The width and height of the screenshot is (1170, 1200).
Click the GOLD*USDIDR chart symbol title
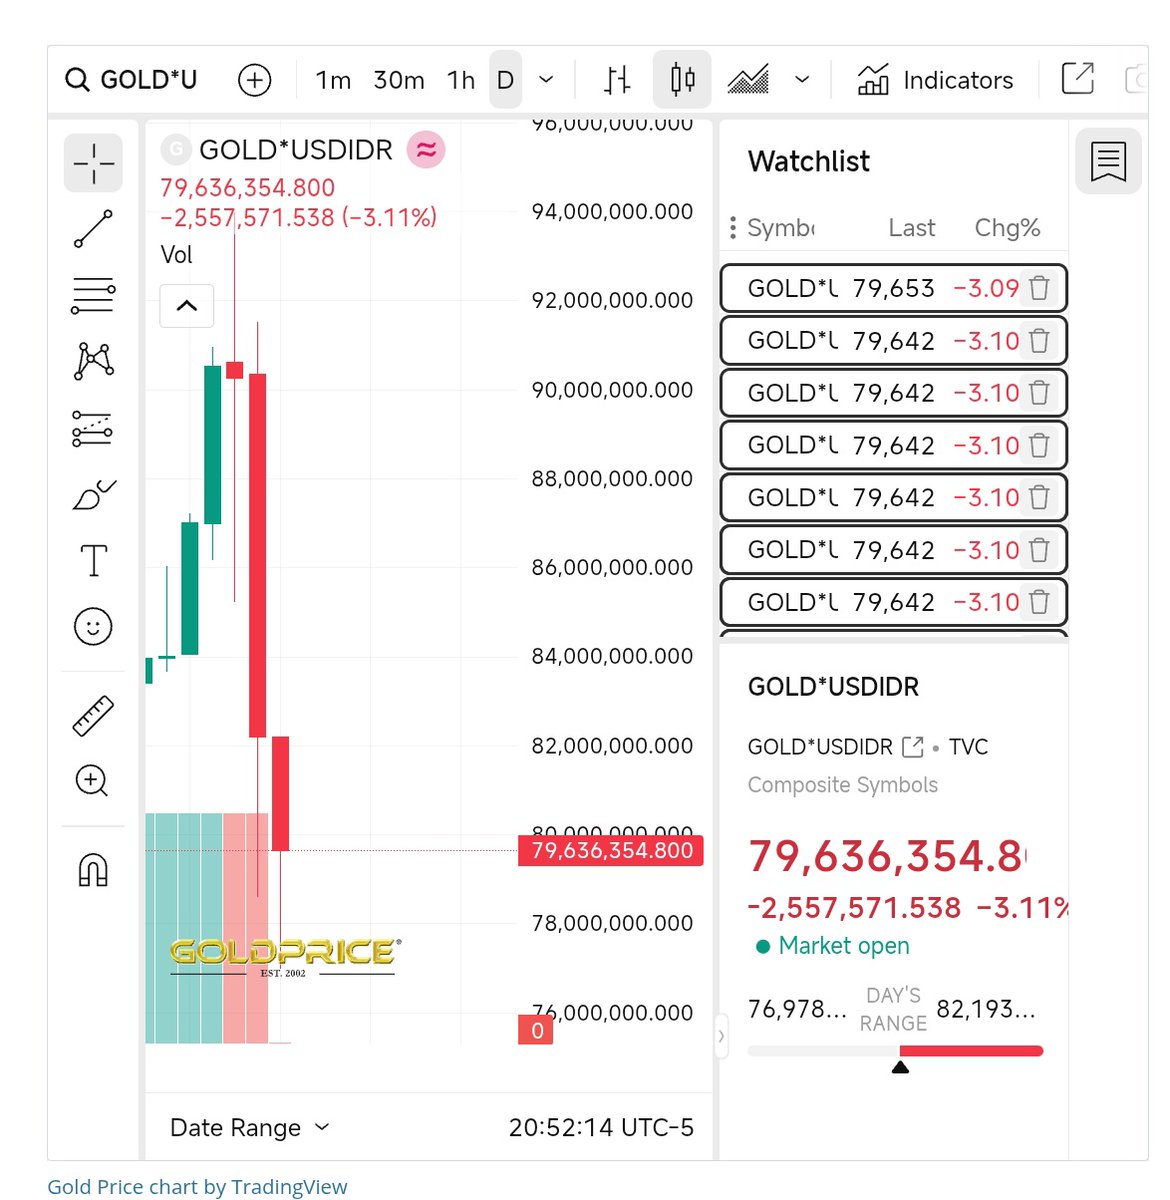(x=296, y=150)
